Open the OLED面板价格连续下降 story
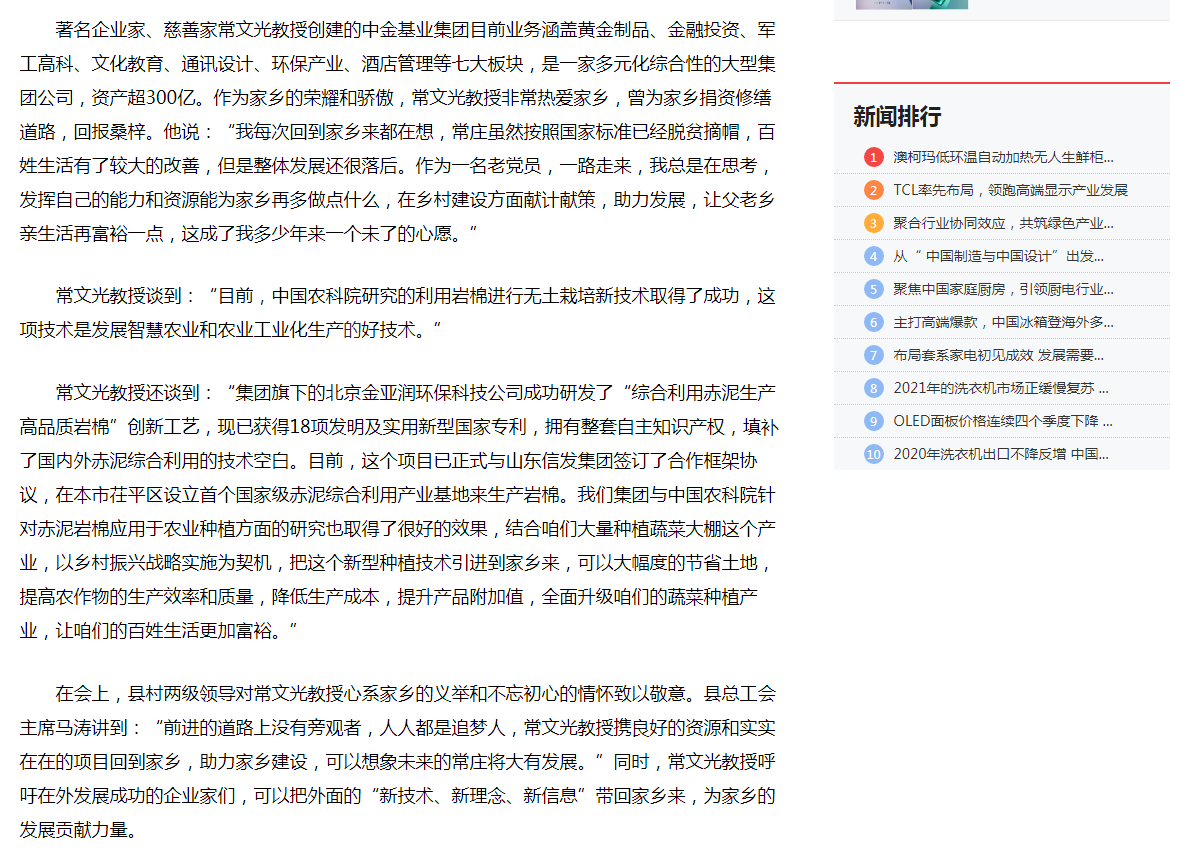This screenshot has width=1187, height=851. point(1000,421)
